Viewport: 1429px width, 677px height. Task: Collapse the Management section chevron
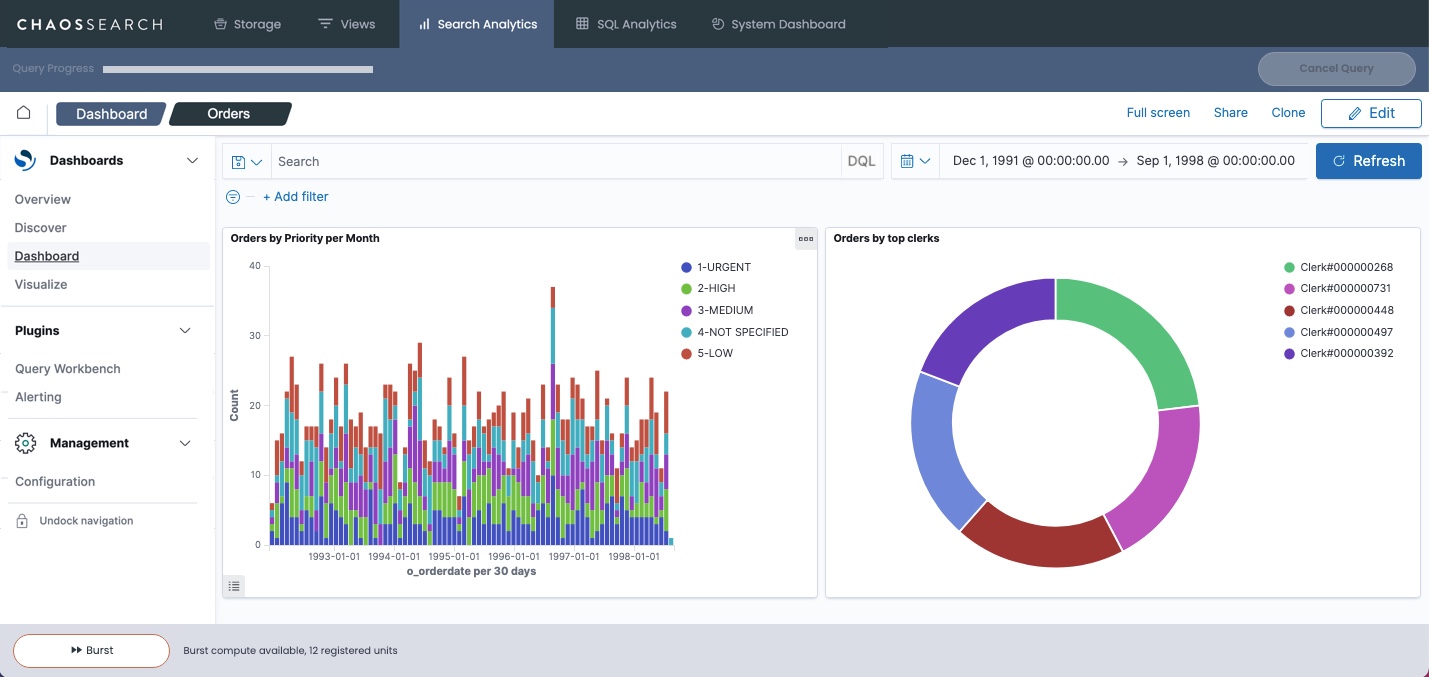tap(185, 443)
